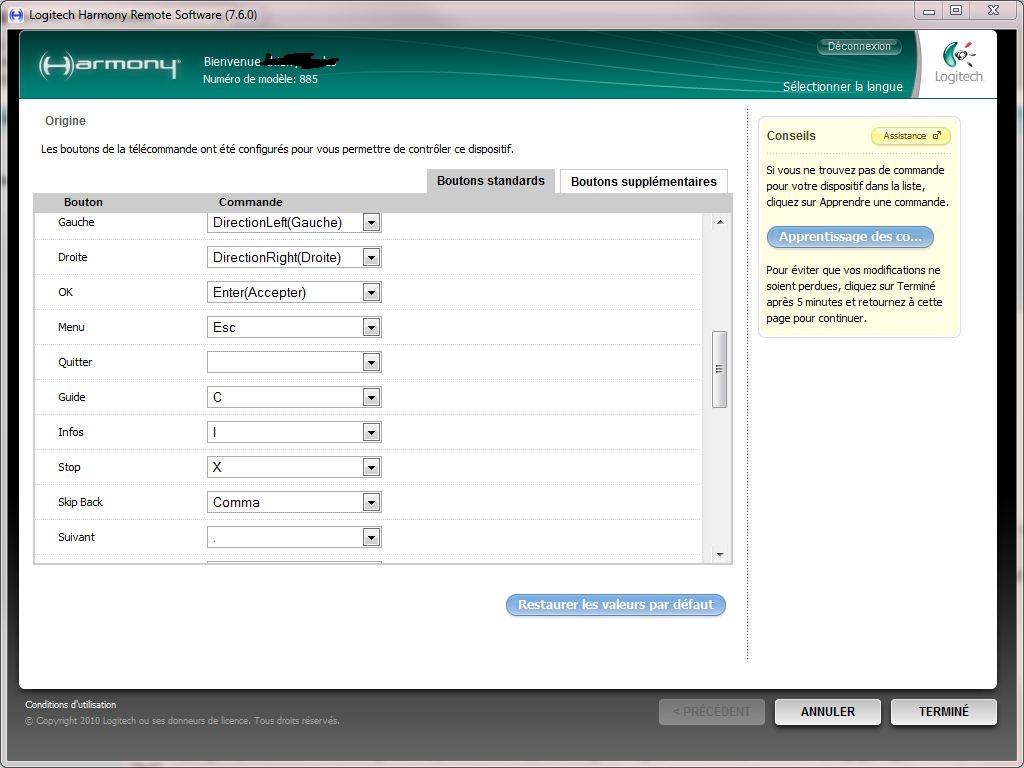Open the Gauche command dropdown arrow
This screenshot has height=768, width=1024.
click(371, 223)
